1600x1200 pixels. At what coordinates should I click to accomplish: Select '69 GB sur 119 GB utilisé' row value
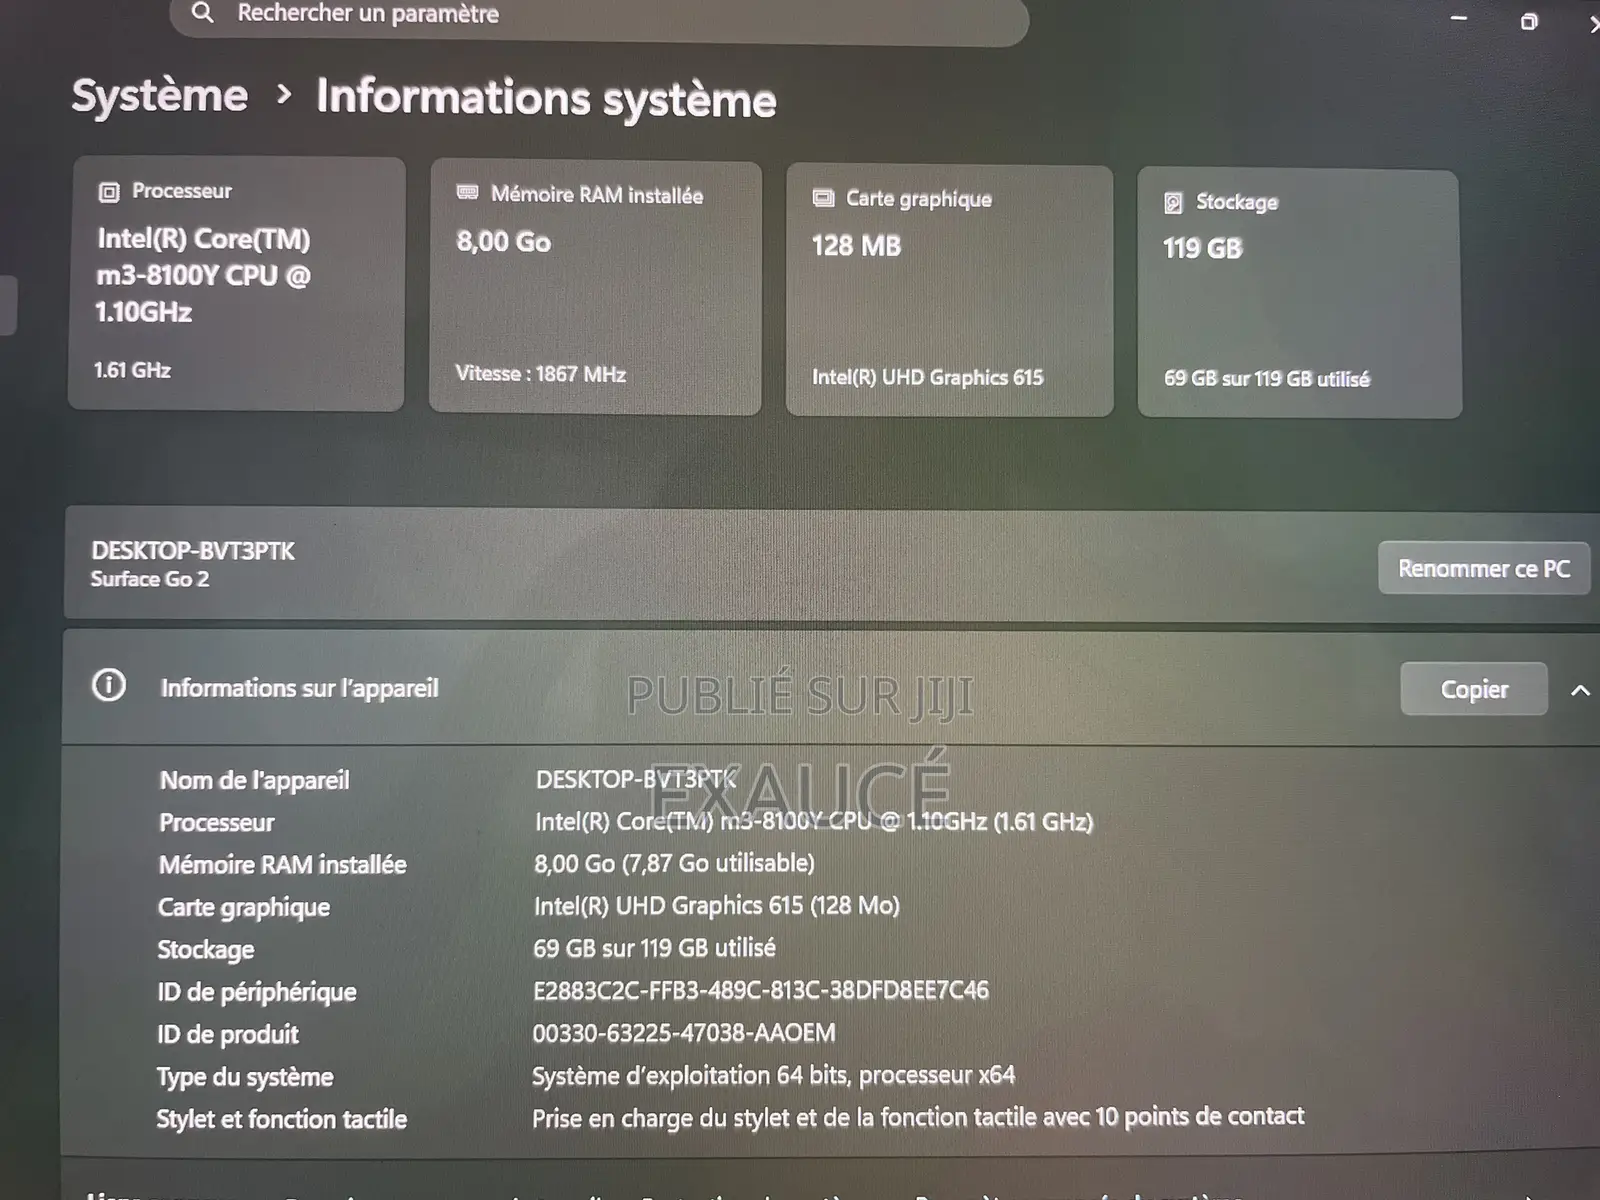(654, 948)
